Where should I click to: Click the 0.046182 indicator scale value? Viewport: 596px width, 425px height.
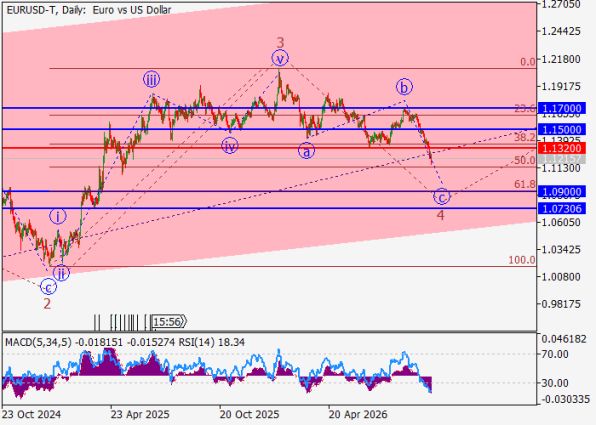[564, 339]
